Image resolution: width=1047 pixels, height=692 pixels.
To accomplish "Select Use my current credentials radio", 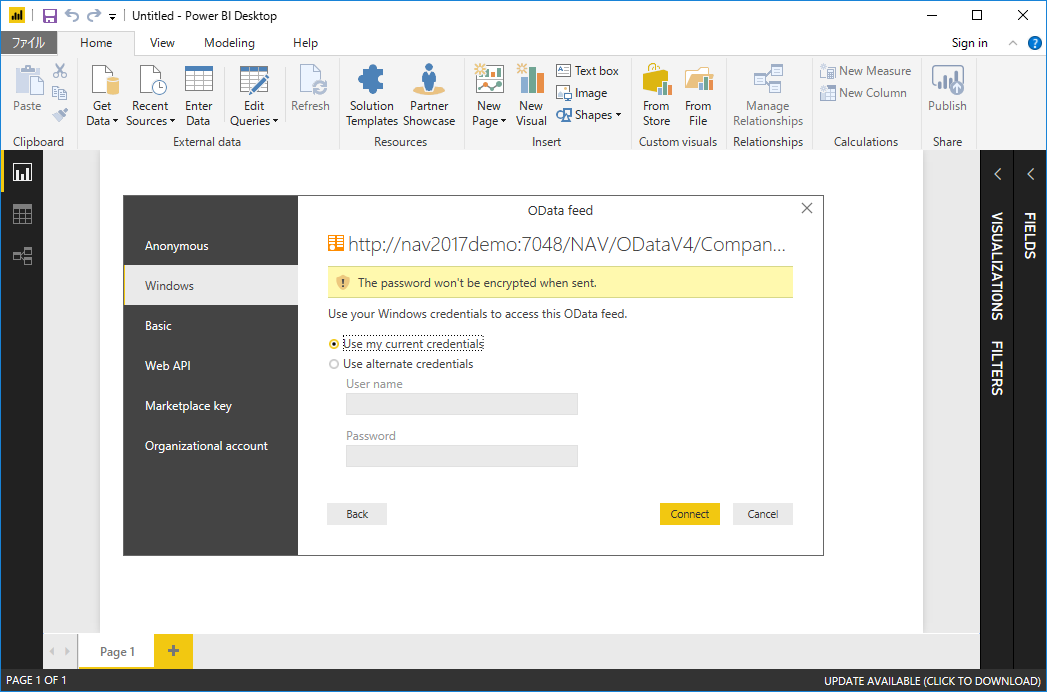I will pyautogui.click(x=334, y=344).
